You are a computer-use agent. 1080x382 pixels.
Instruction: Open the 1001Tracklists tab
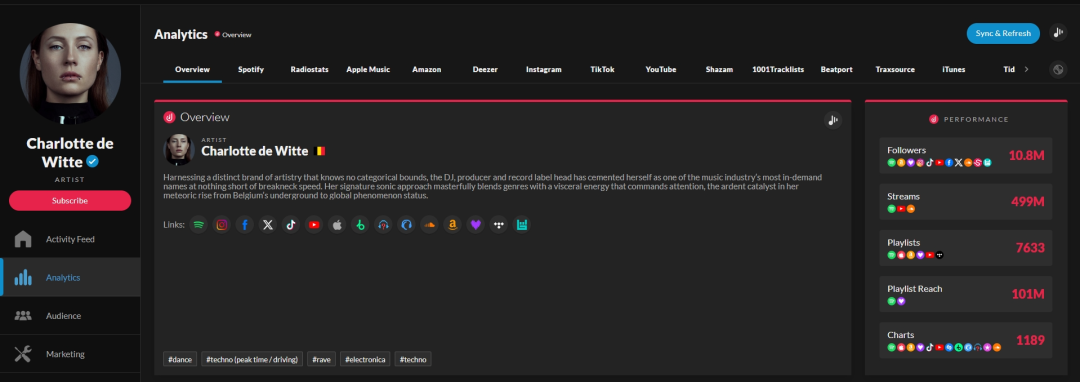click(x=778, y=70)
